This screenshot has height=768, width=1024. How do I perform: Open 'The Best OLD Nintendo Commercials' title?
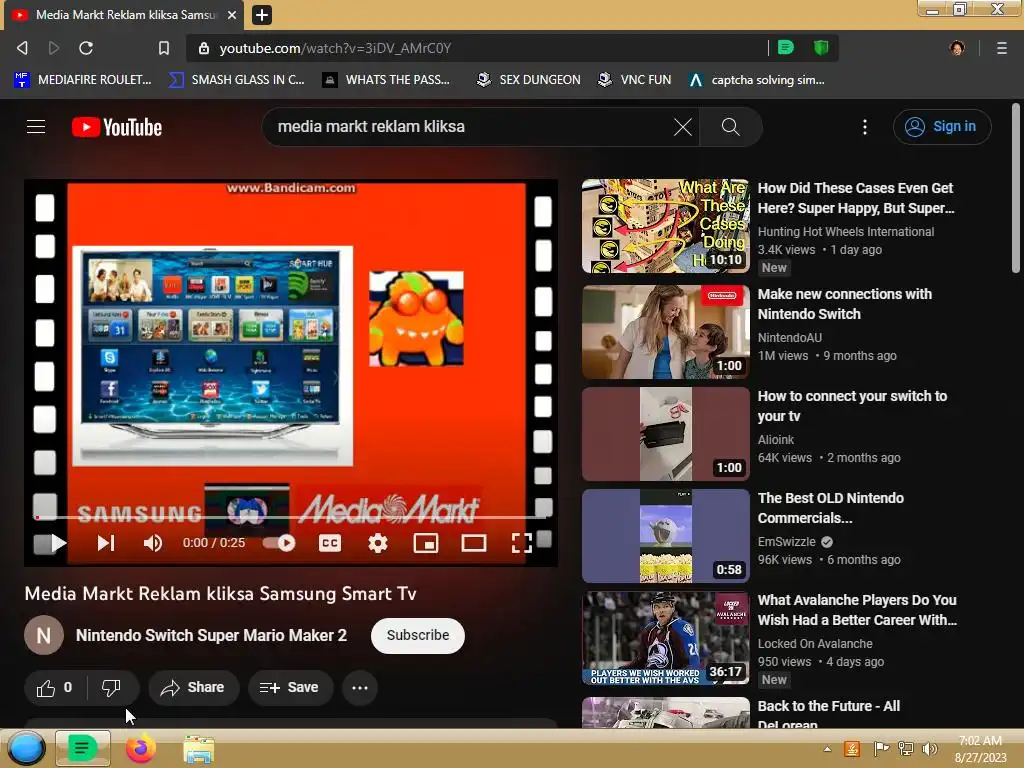click(831, 507)
